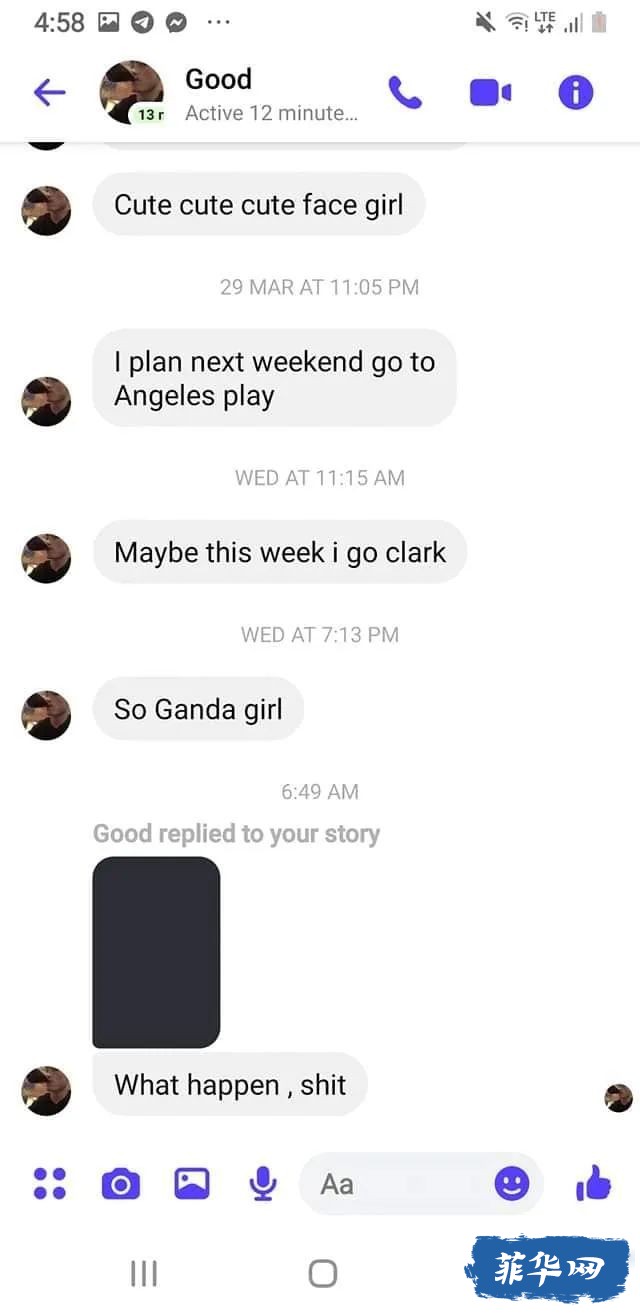Open conversation info details icon

tap(575, 93)
